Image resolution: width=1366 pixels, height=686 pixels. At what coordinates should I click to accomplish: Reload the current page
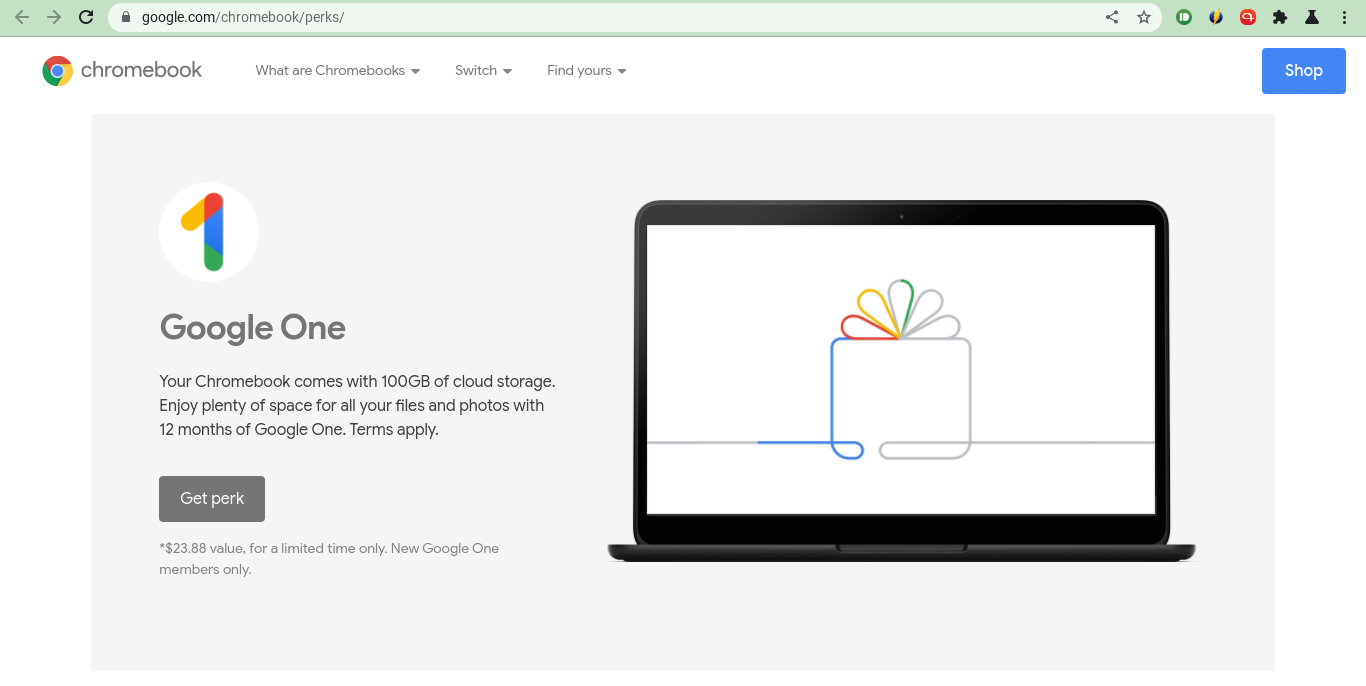click(x=86, y=17)
